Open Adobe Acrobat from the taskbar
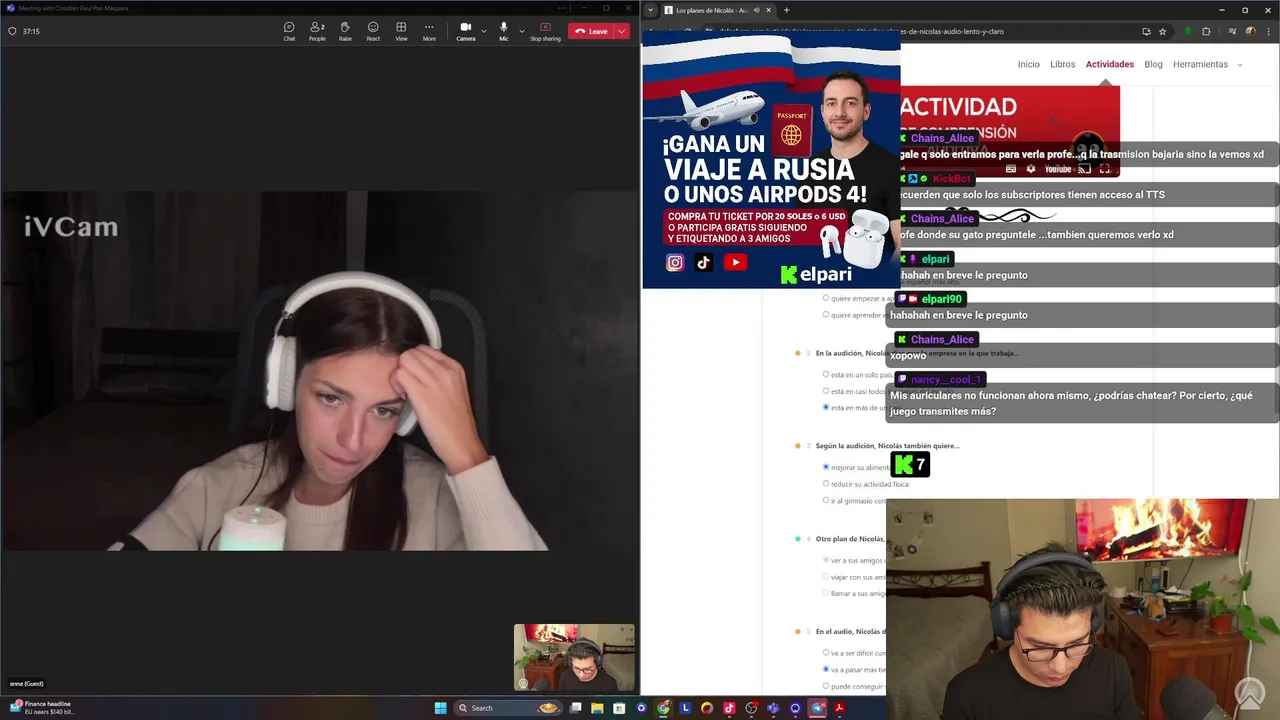The image size is (1280, 720). click(x=840, y=708)
